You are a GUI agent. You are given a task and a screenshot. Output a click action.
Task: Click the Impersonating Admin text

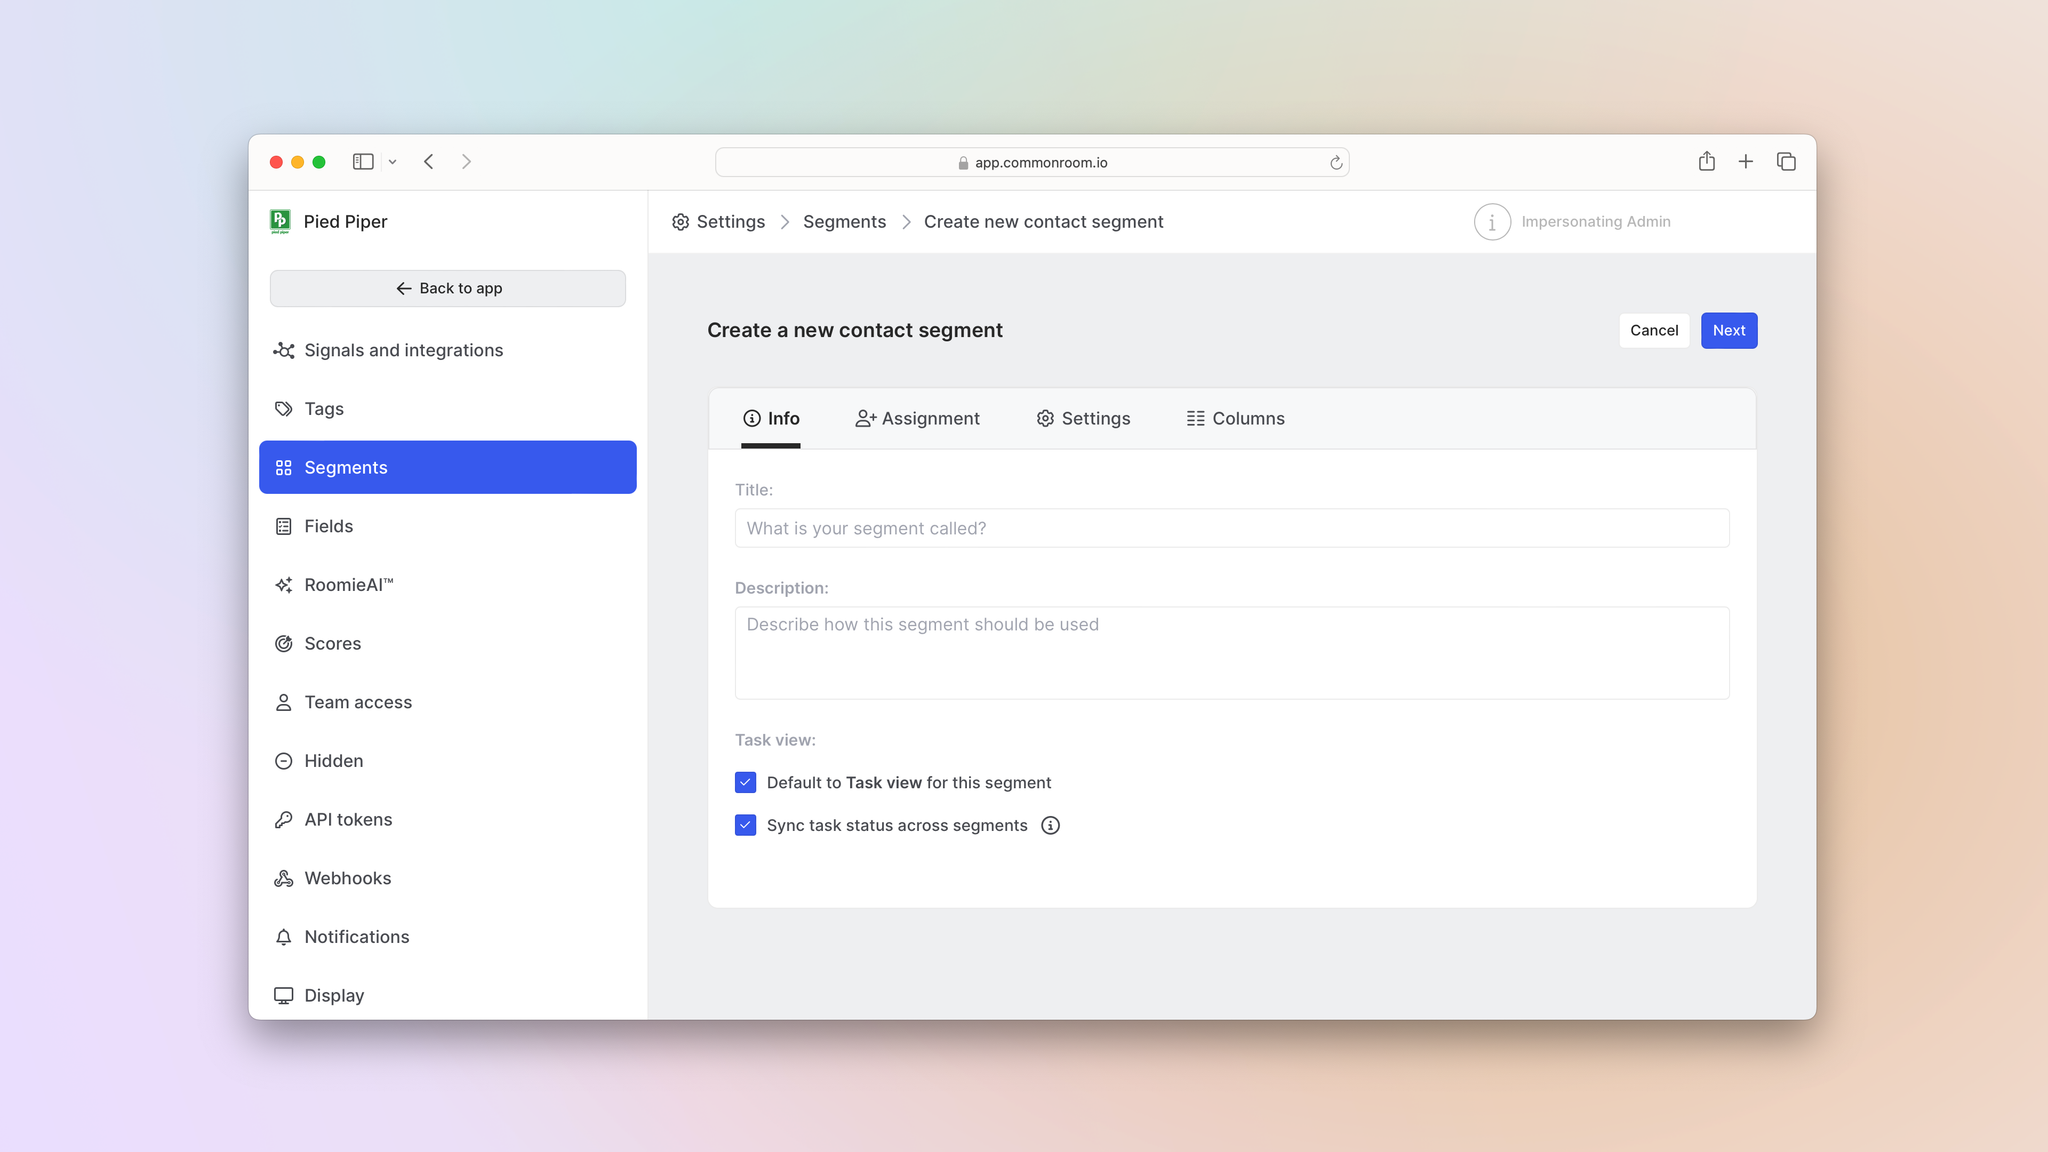point(1596,222)
